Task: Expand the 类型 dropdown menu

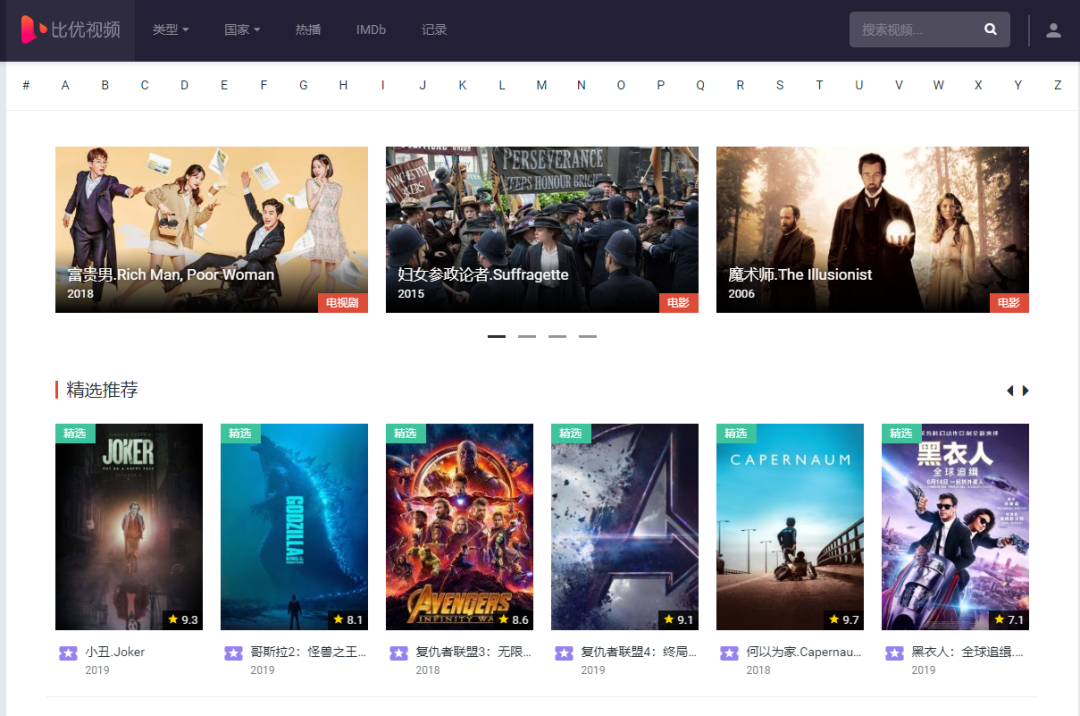Action: coord(170,30)
